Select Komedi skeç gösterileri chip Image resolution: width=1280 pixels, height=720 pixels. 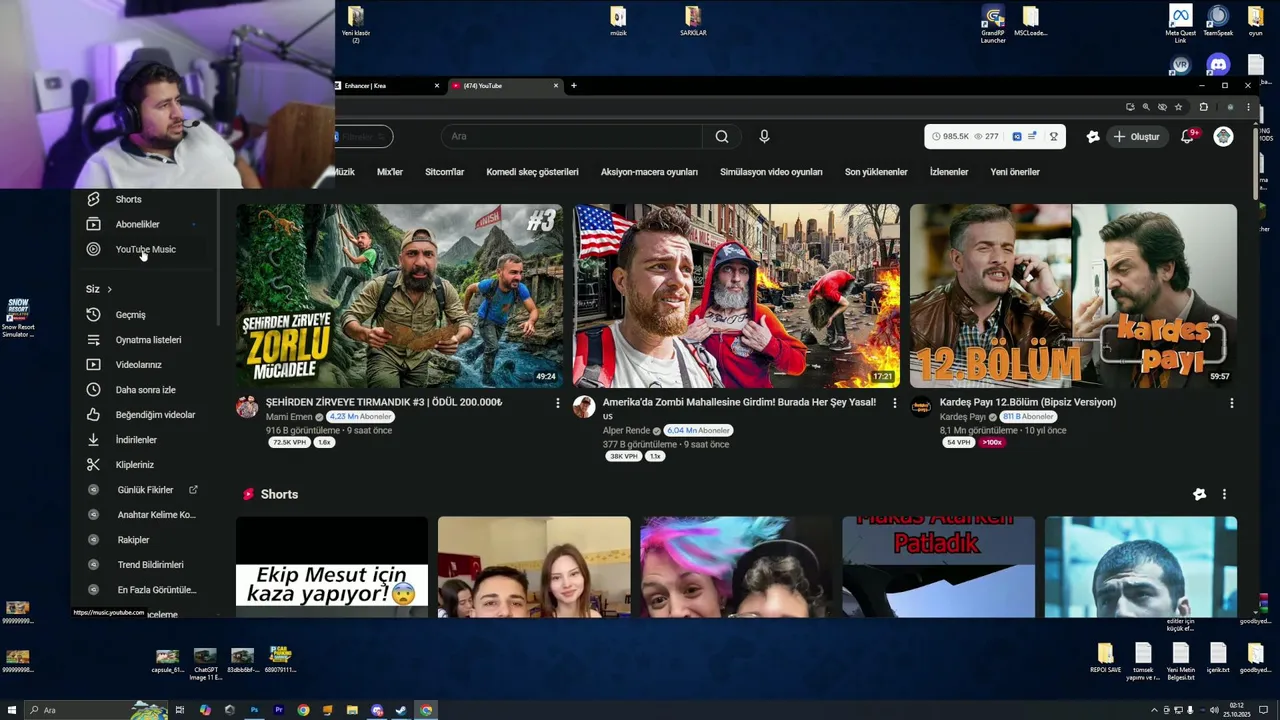[x=533, y=172]
